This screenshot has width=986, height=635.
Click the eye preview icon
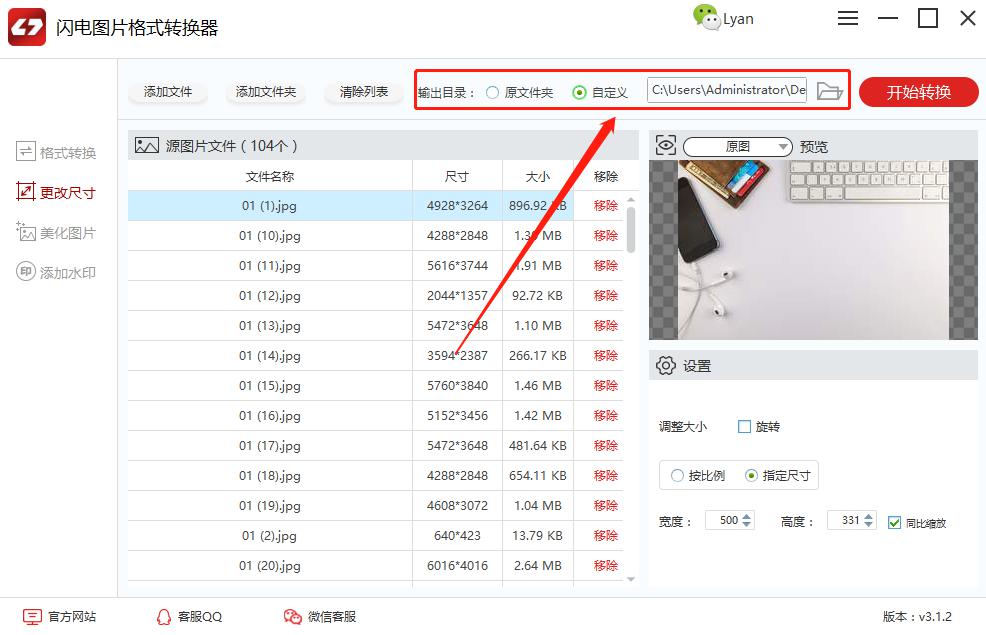click(665, 146)
